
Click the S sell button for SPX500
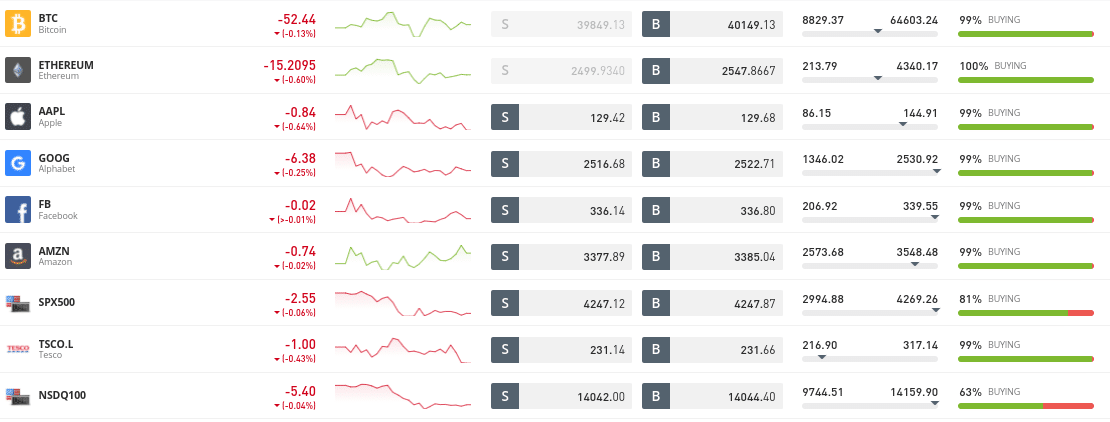(505, 303)
